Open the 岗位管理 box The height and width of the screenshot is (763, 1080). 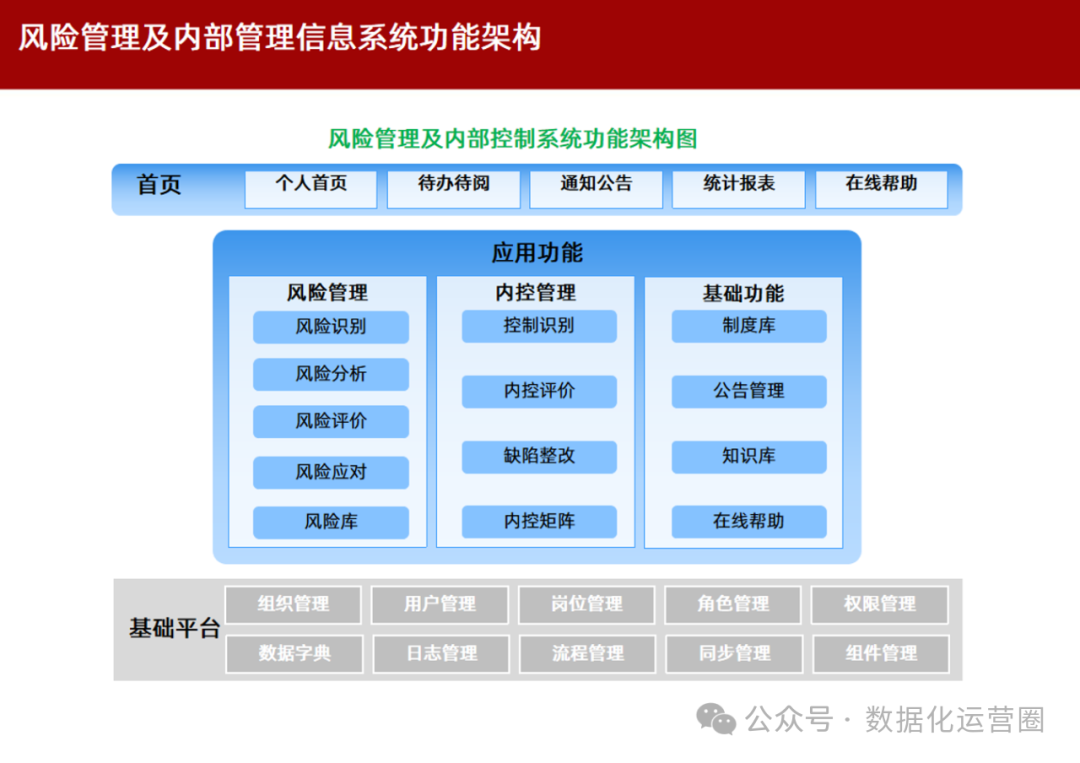point(587,605)
